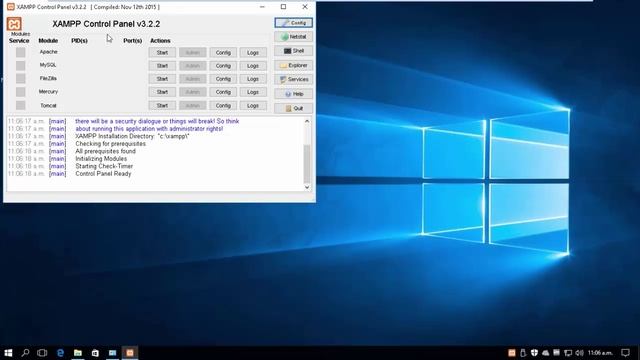This screenshot has height=360, width=640.
Task: Open Microsoft Store from the taskbar
Action: click(x=95, y=353)
